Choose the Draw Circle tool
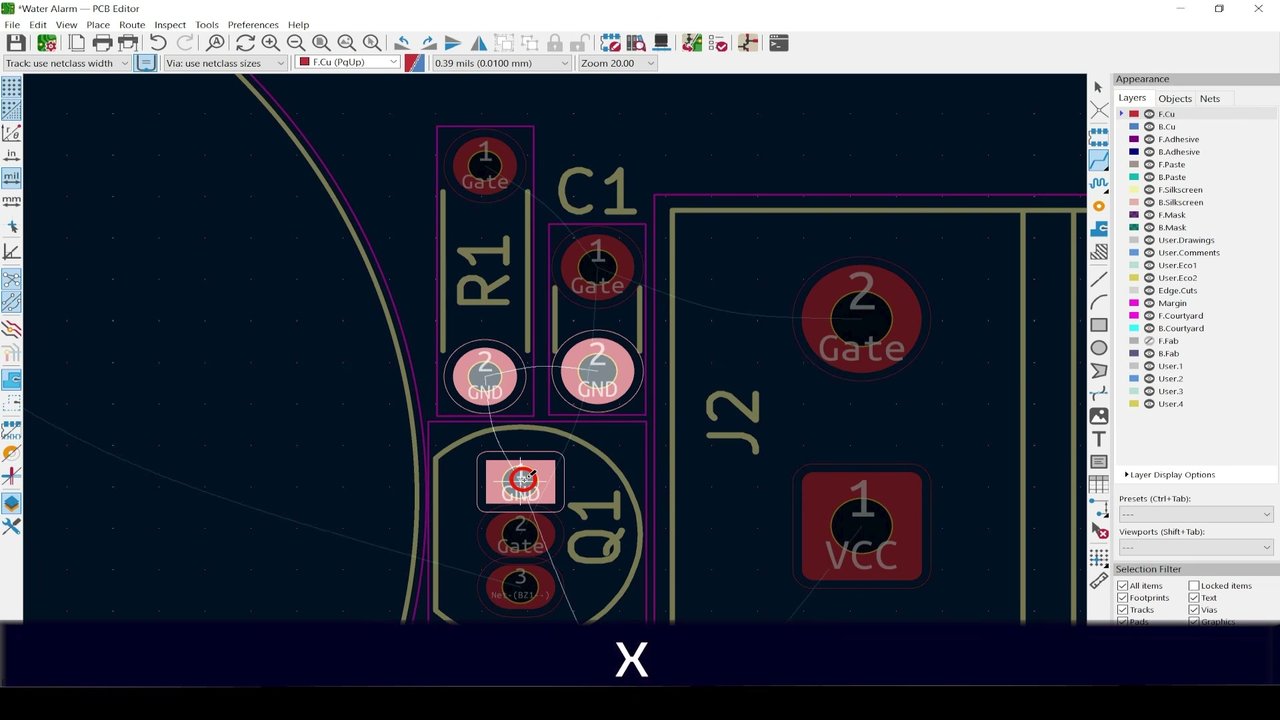 [x=1099, y=348]
